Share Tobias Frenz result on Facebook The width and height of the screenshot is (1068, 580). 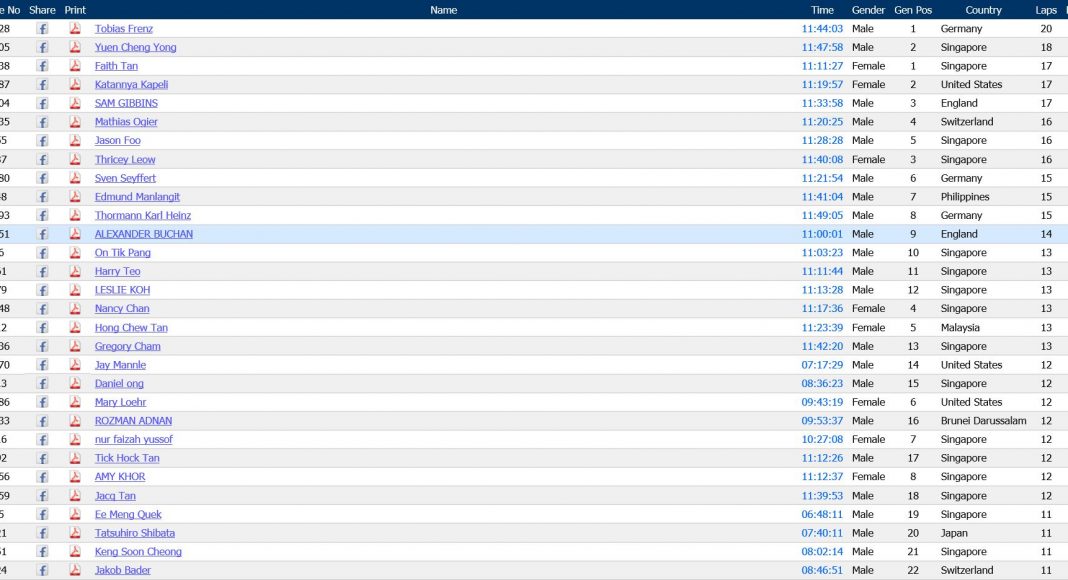43,29
